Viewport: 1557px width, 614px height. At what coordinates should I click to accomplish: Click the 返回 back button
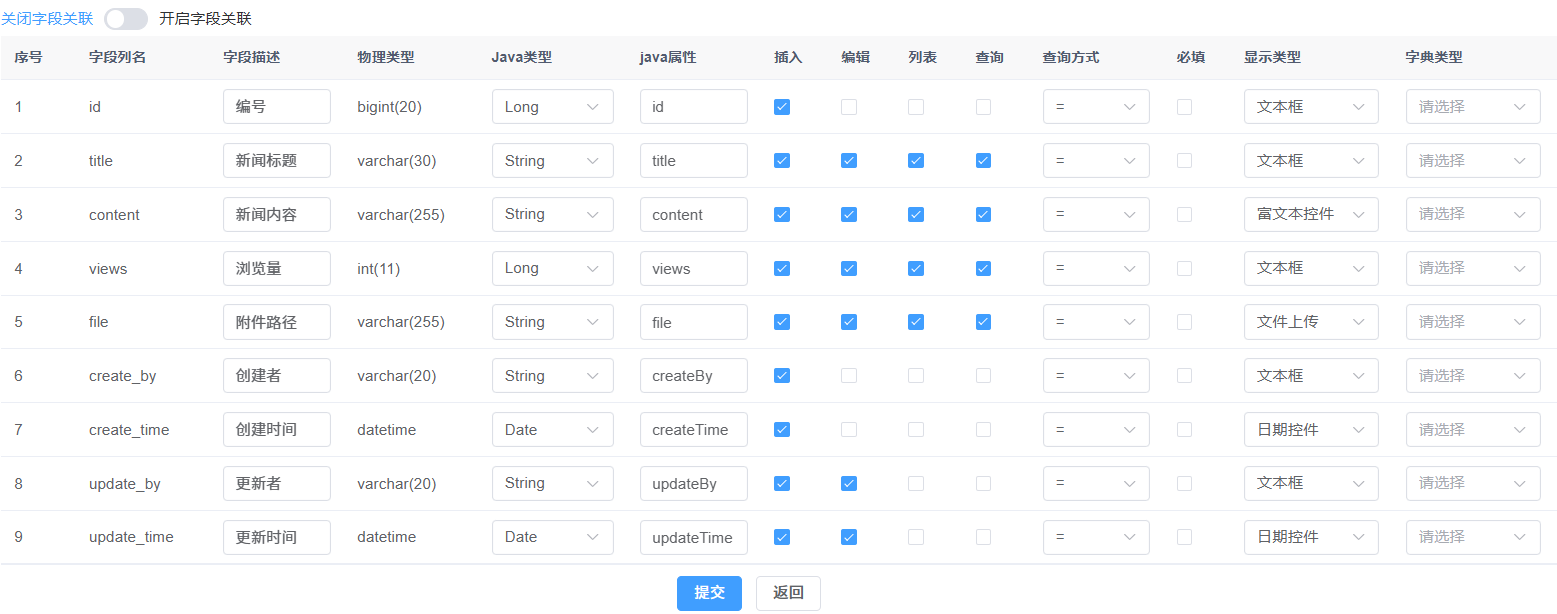788,593
